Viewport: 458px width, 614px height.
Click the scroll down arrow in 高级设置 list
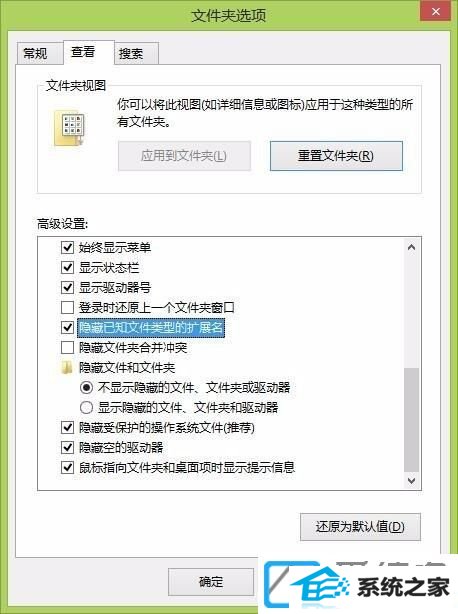coord(411,480)
